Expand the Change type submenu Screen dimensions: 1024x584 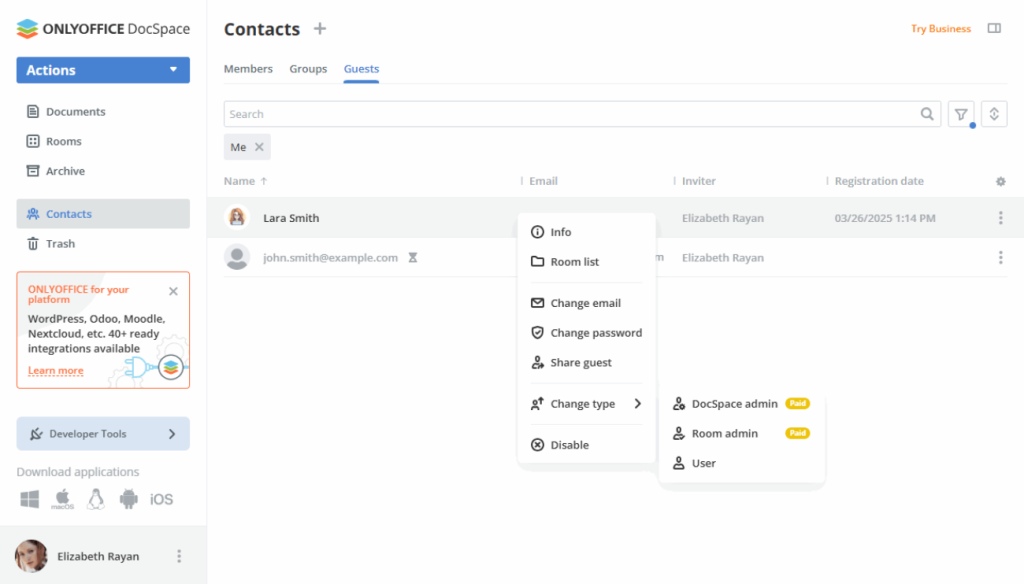tap(583, 404)
